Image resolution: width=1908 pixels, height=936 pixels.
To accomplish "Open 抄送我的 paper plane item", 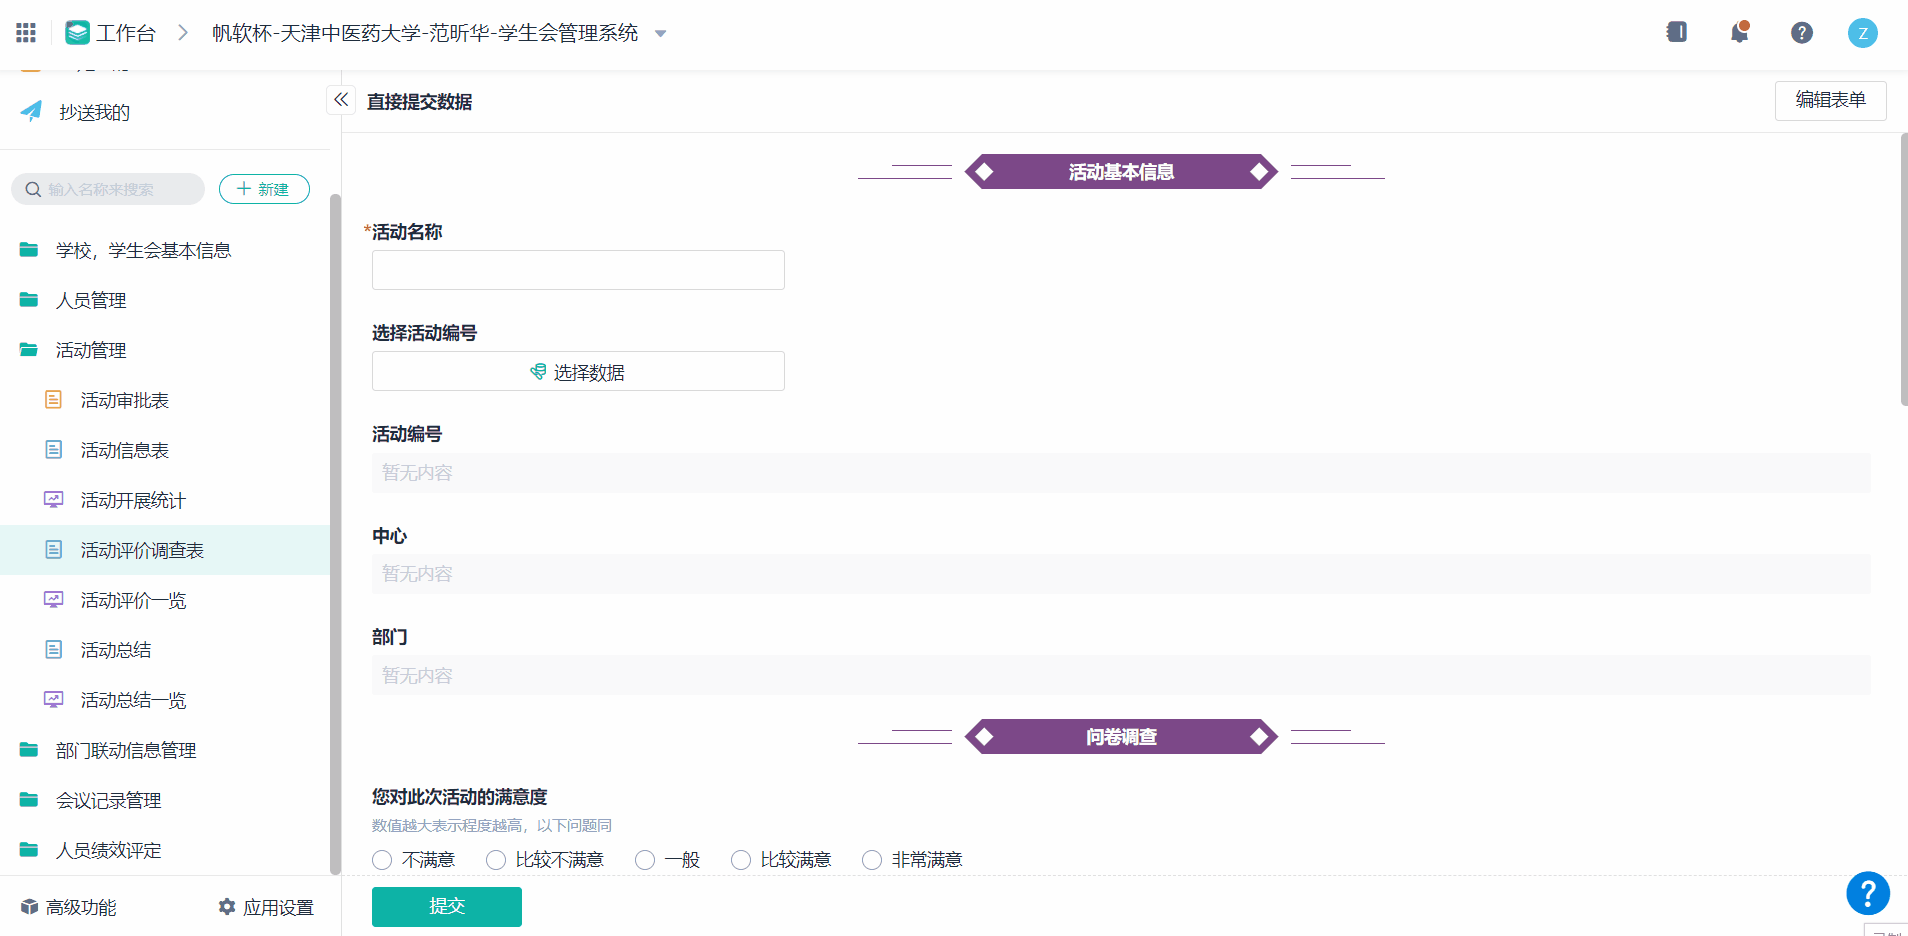I will (94, 113).
